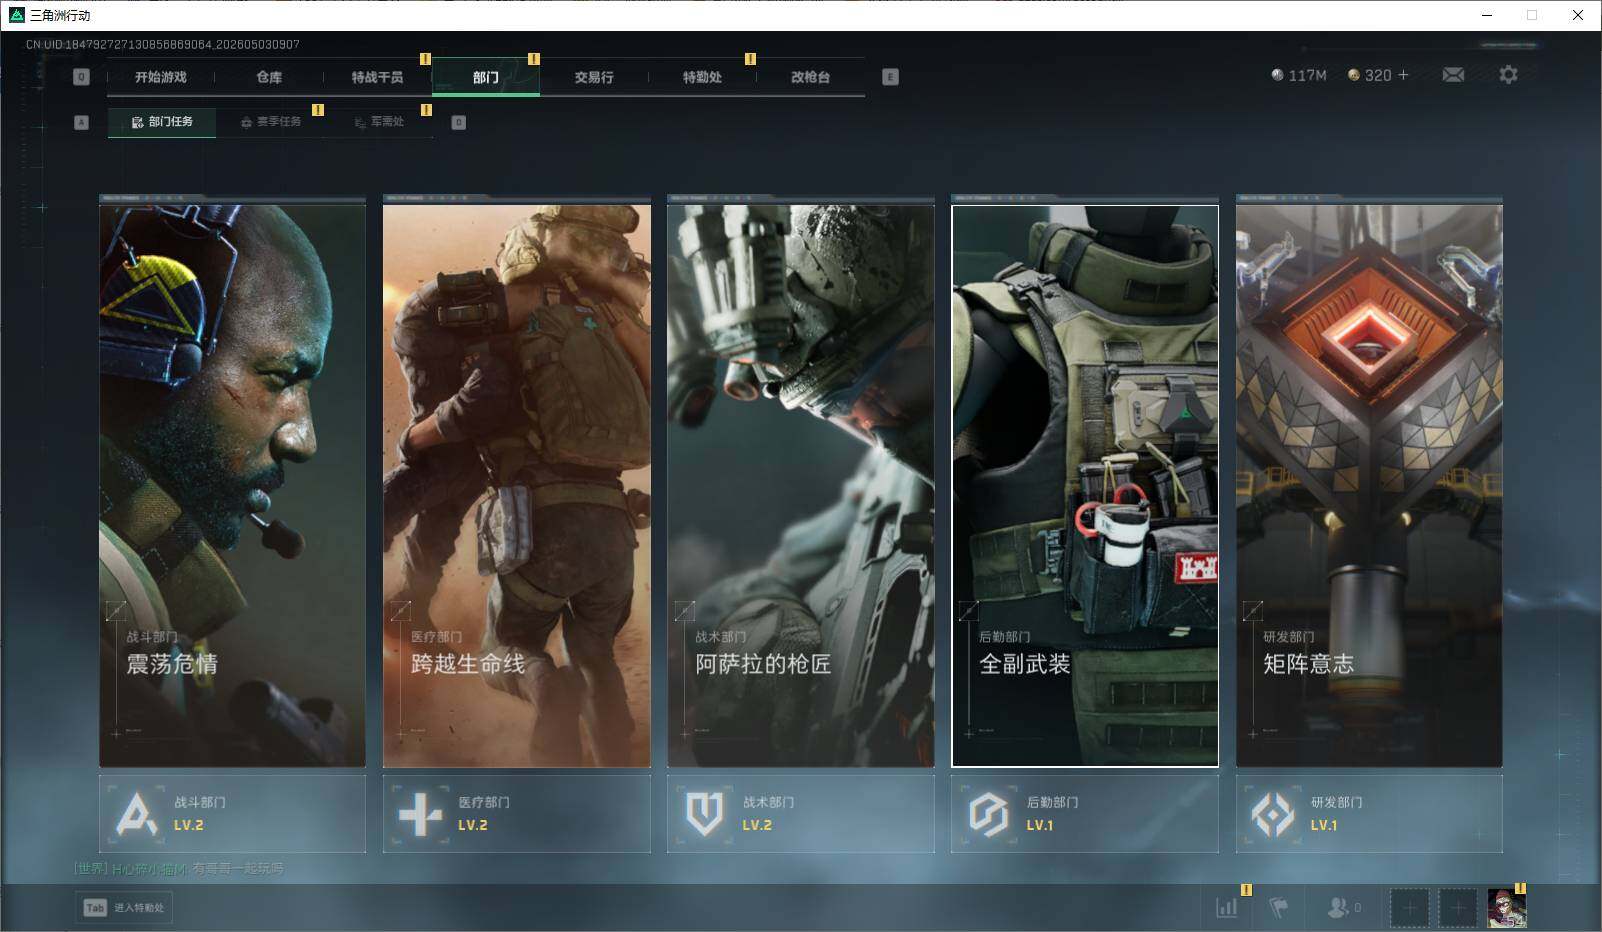Click the 战术部门 LV.2 level text
1602x932 pixels.
[x=757, y=825]
